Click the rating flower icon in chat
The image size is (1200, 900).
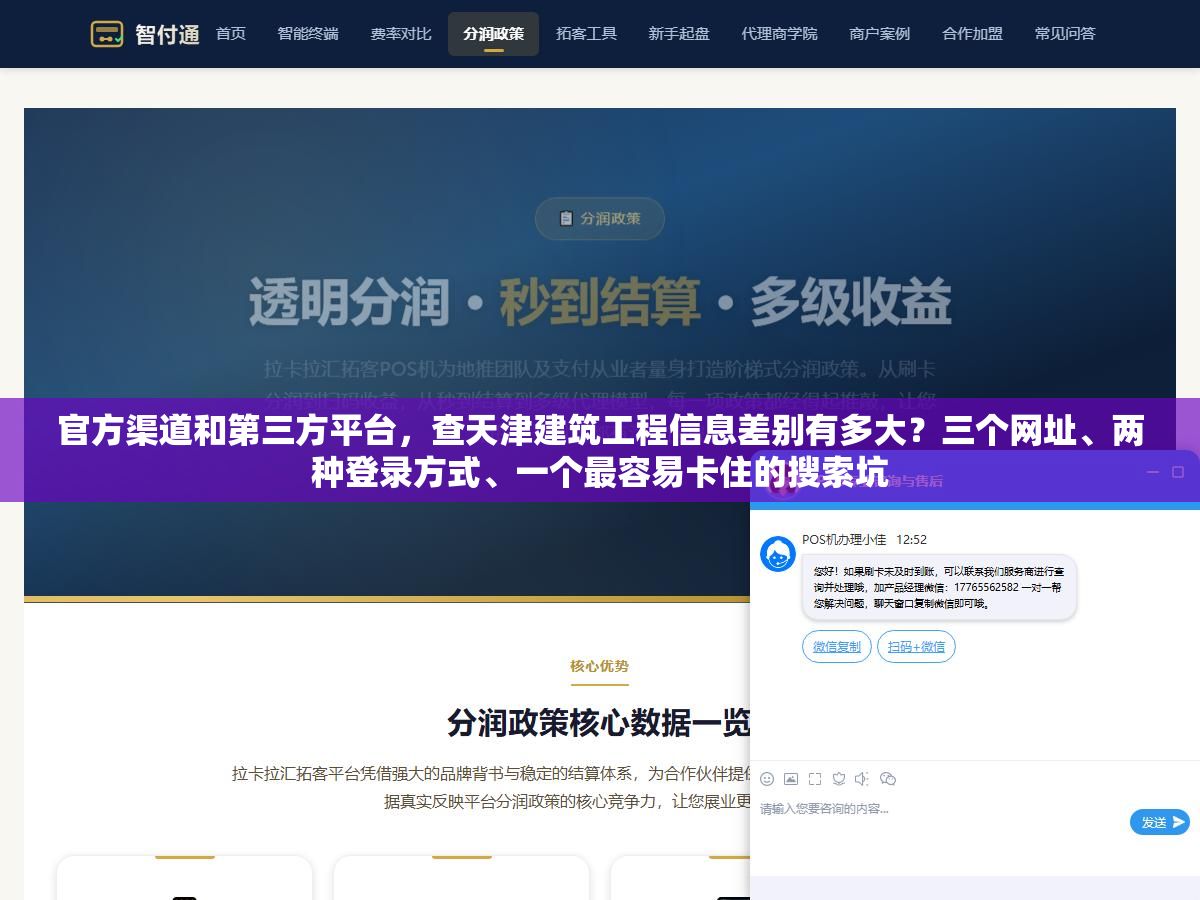point(839,779)
